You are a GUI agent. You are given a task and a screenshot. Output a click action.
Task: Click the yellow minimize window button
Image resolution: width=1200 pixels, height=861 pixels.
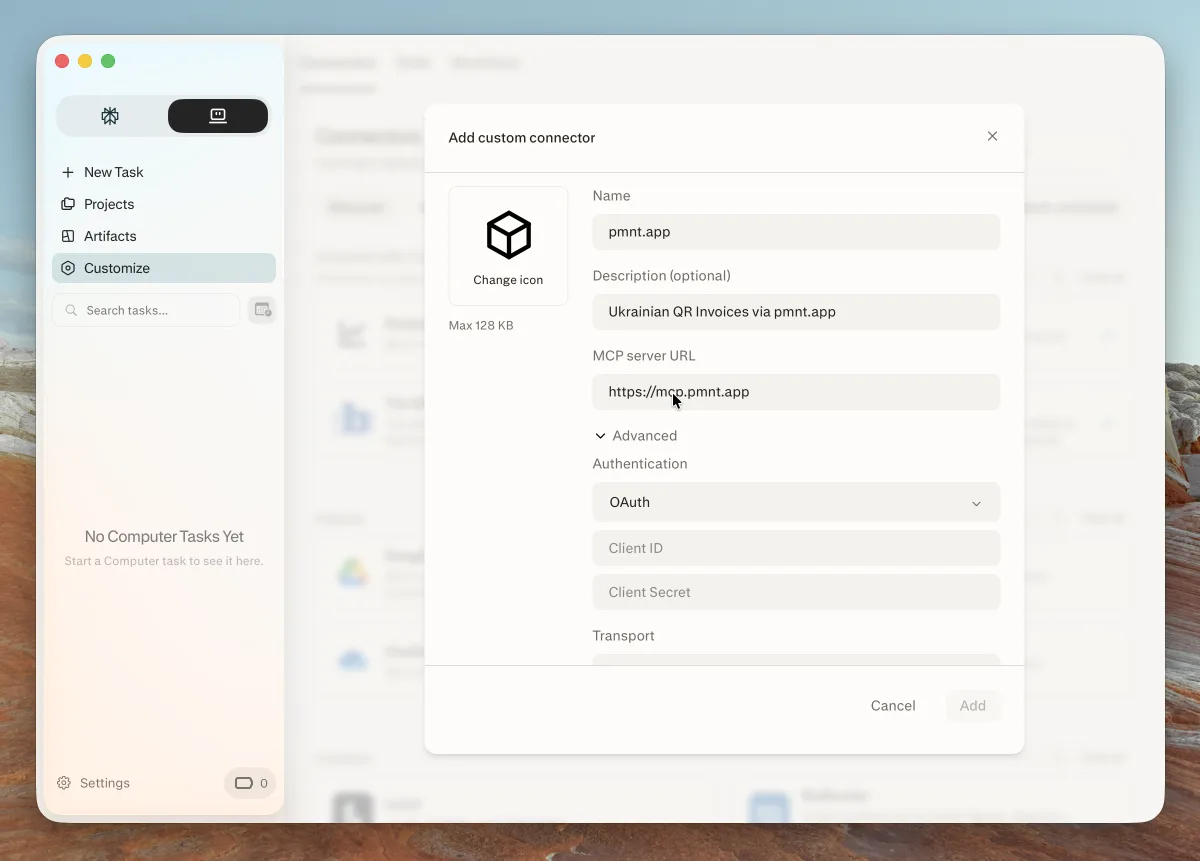coord(85,61)
